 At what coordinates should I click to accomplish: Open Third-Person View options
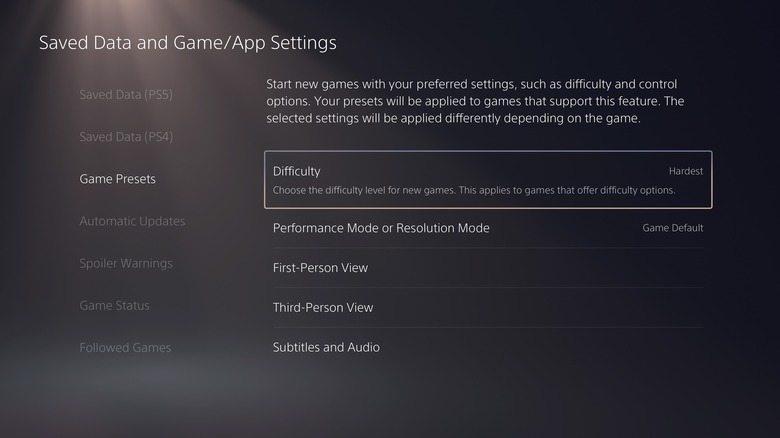pos(488,308)
